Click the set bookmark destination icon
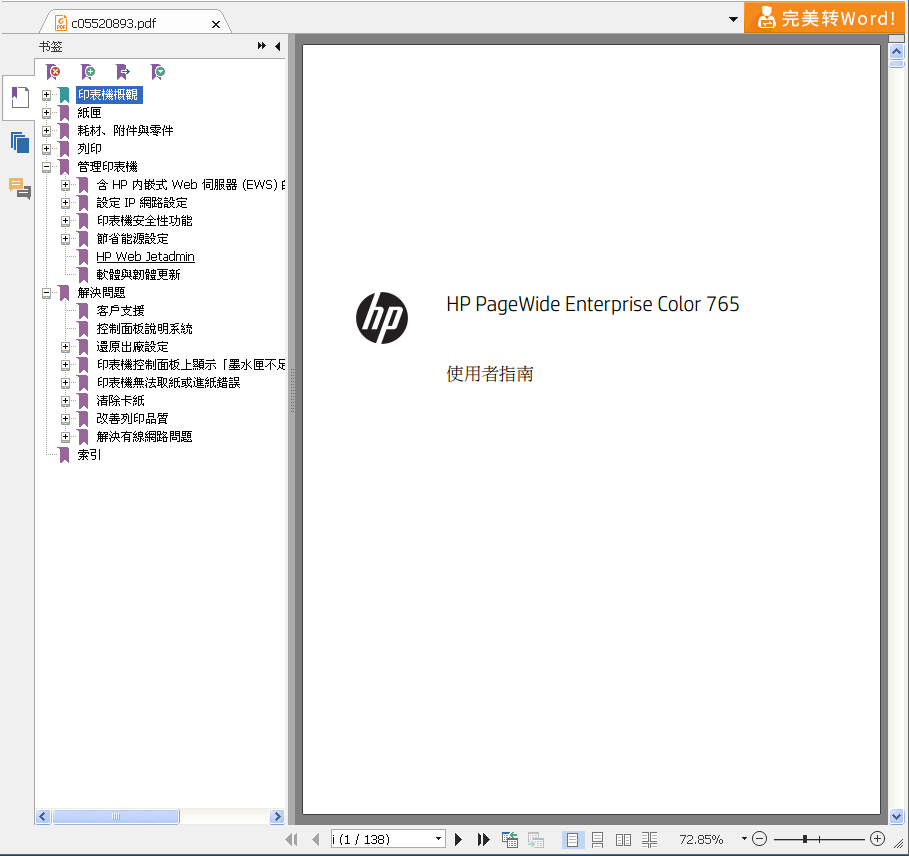The width and height of the screenshot is (909, 856). coord(123,72)
